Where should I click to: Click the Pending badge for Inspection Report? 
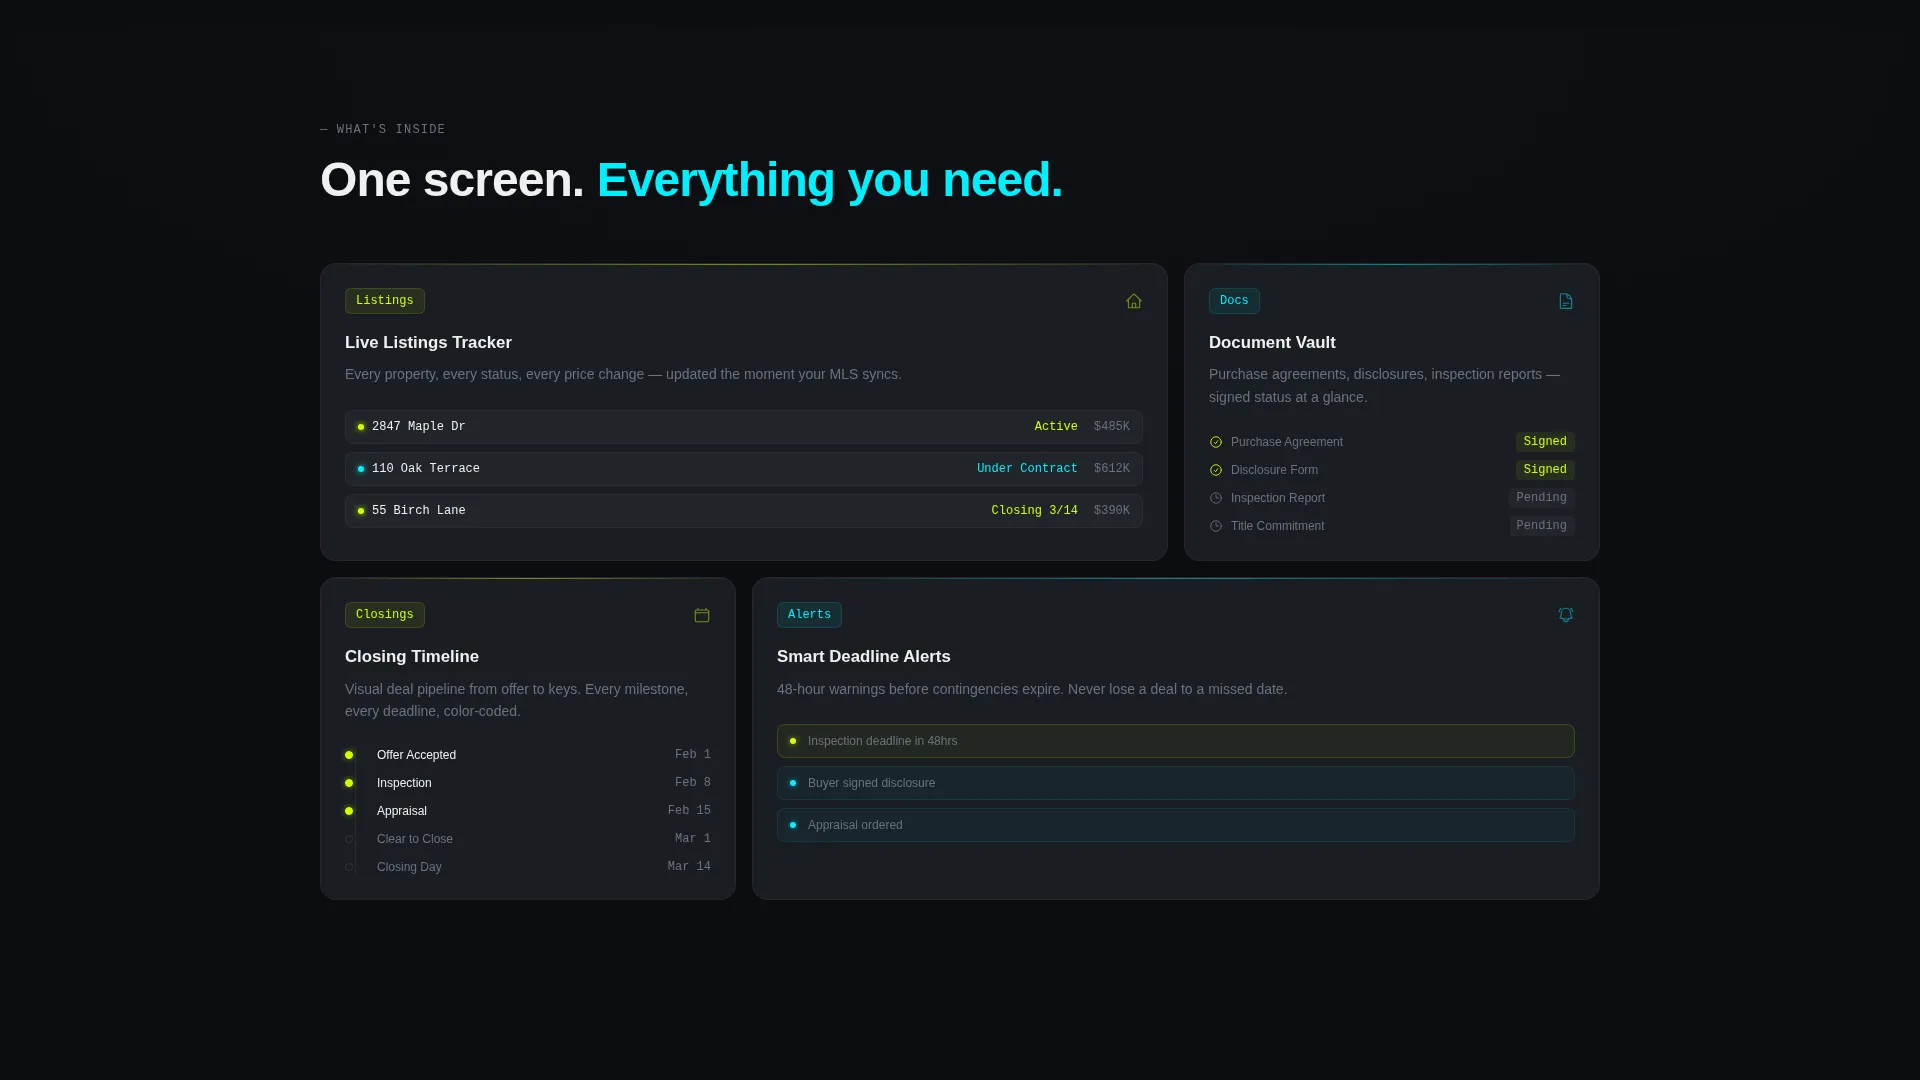[x=1541, y=498]
